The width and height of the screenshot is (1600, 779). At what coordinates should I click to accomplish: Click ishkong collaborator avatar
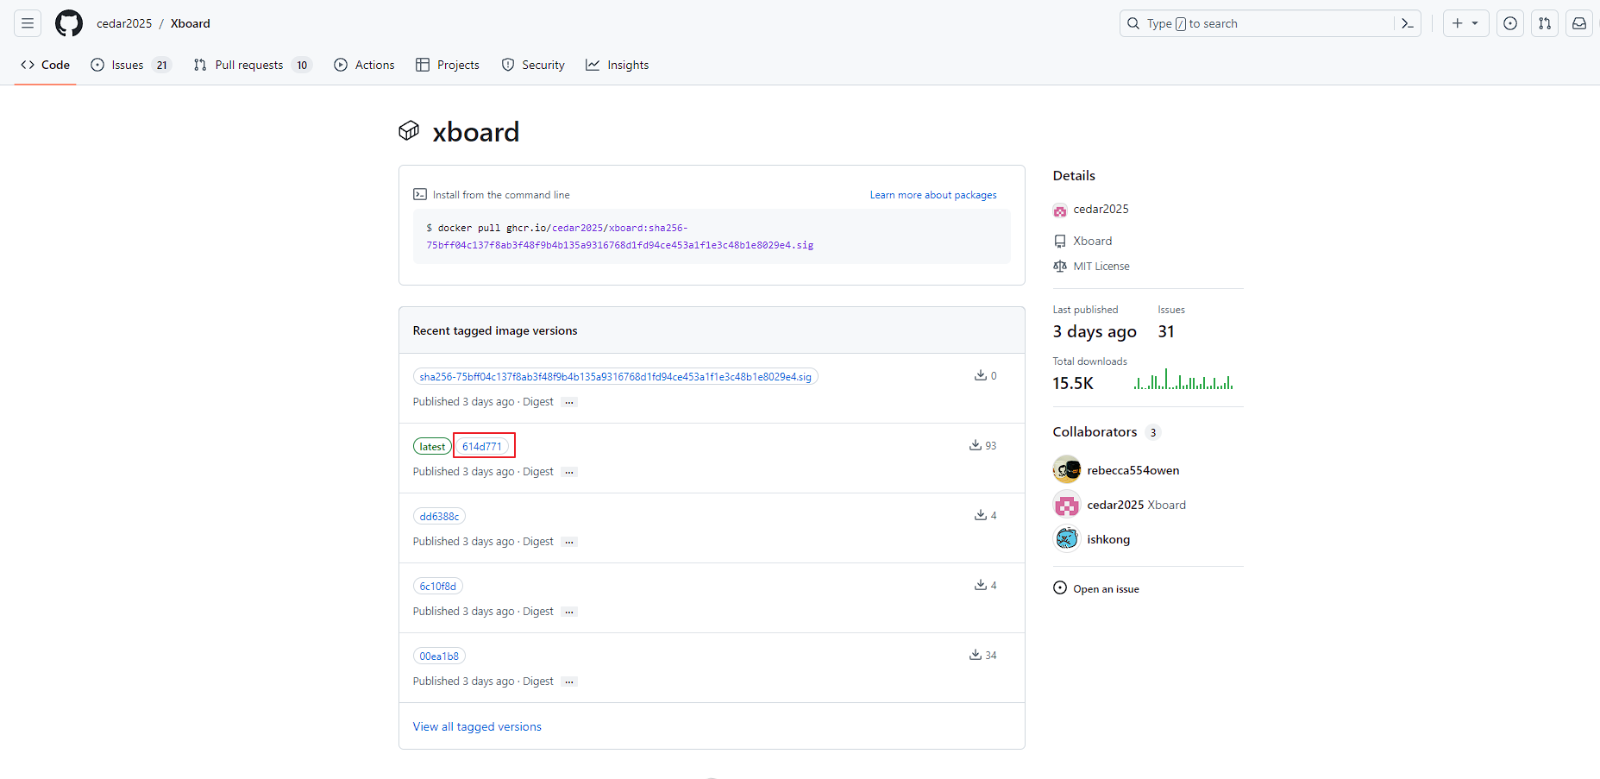[1067, 539]
